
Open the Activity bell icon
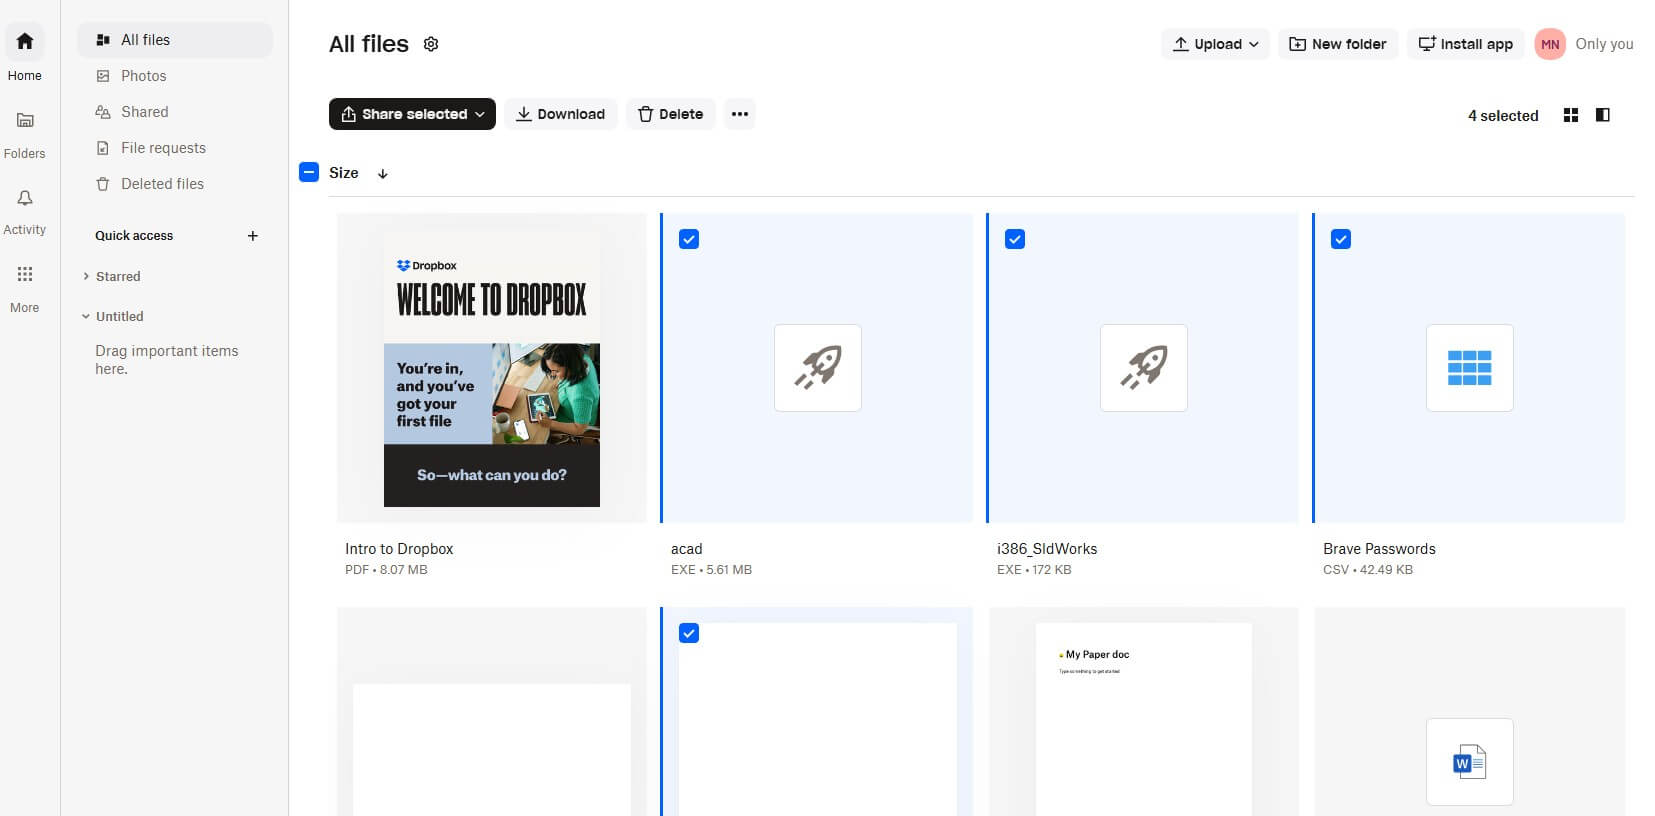pos(25,198)
